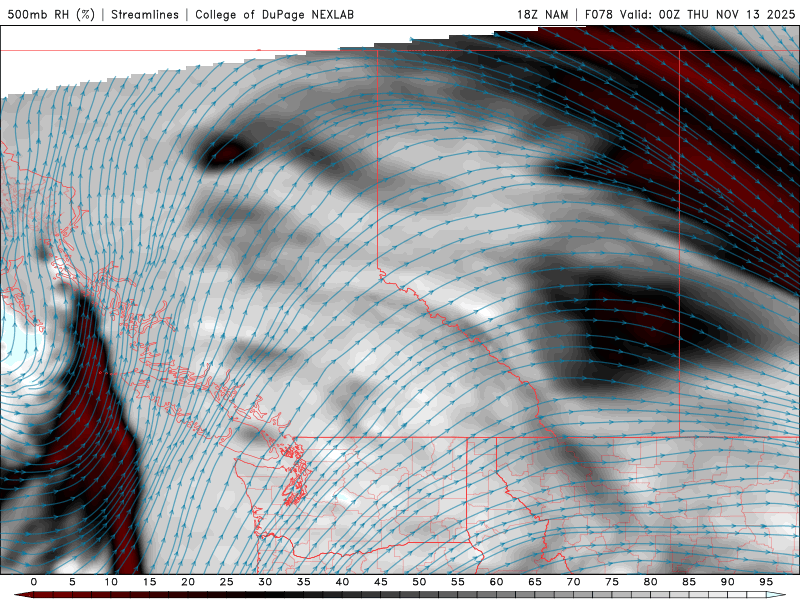Click the colorbar label '0'
The image size is (800, 600).
(x=34, y=582)
